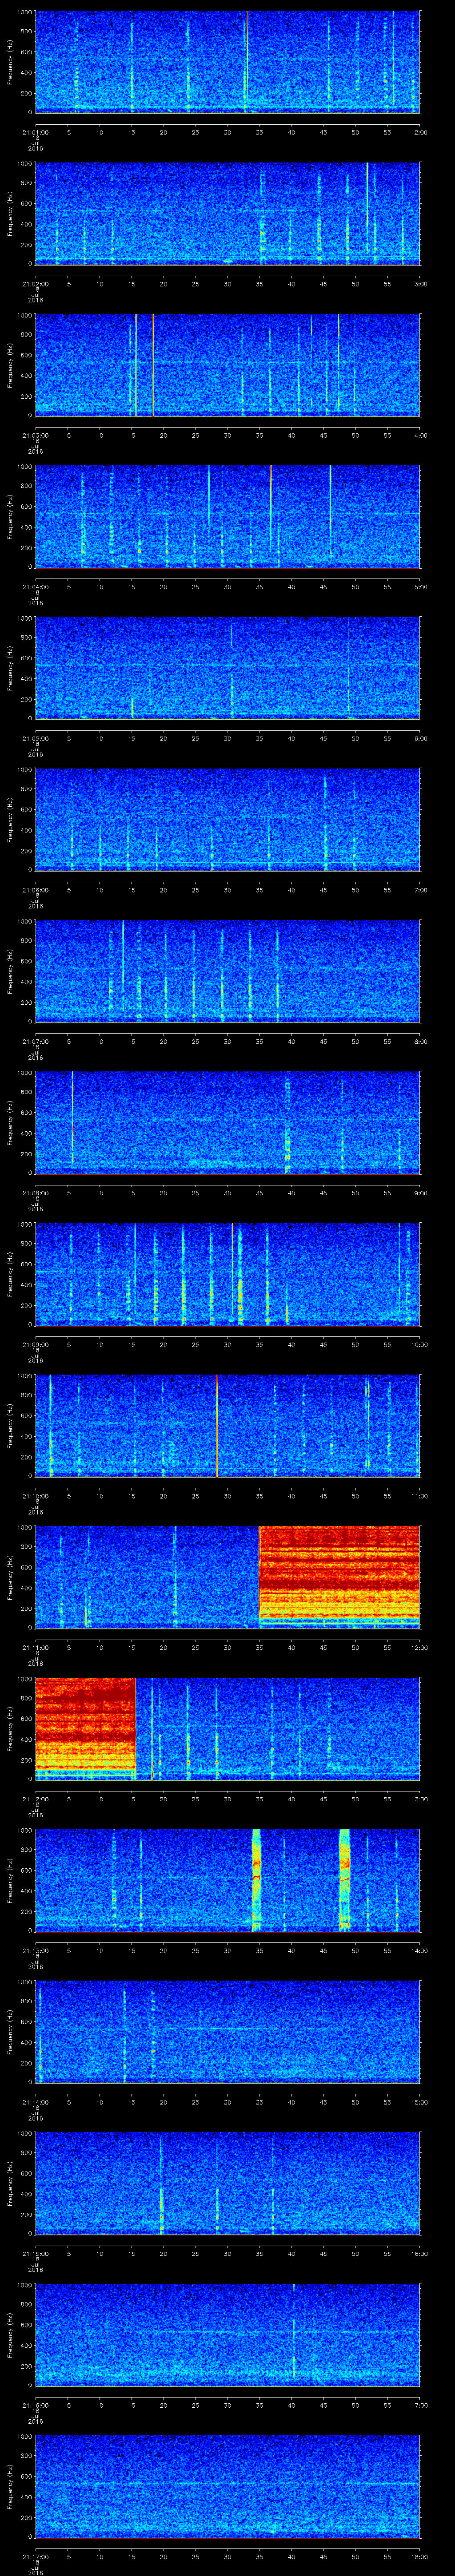The image size is (455, 2576).
Task: Click the 8:00 end time label
Action: tap(420, 1041)
